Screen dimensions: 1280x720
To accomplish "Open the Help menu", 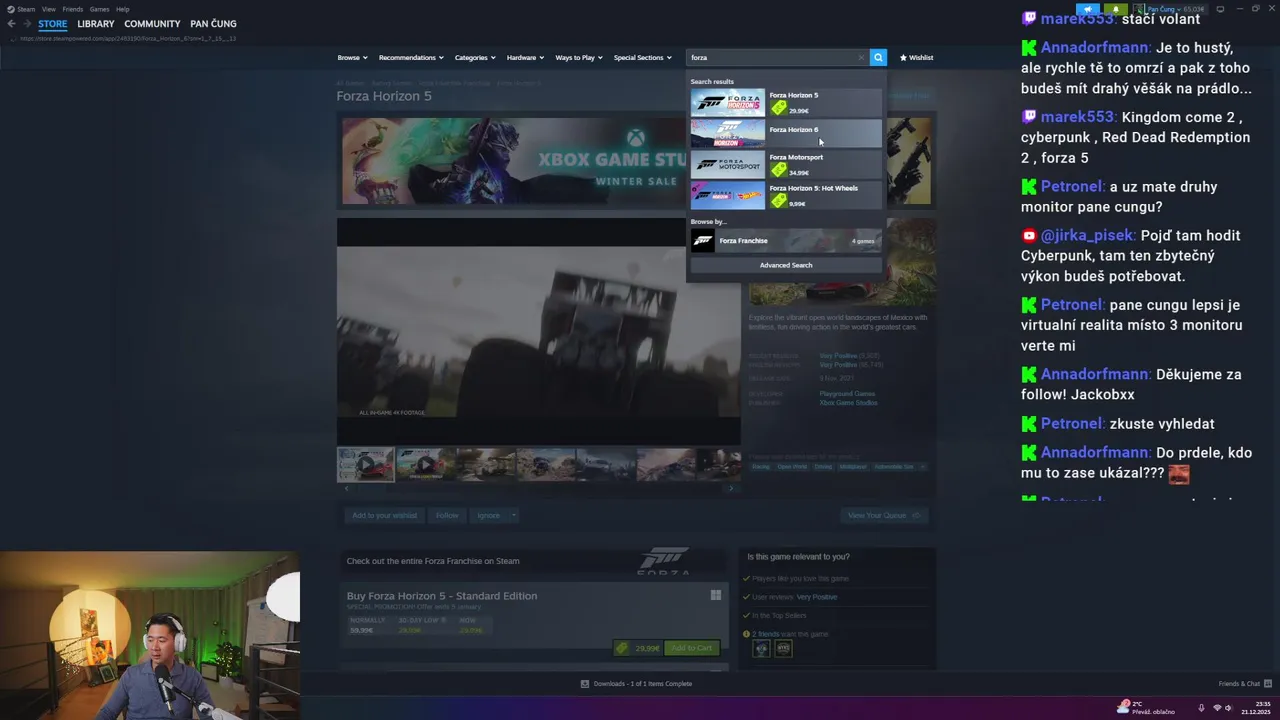I will pos(122,9).
